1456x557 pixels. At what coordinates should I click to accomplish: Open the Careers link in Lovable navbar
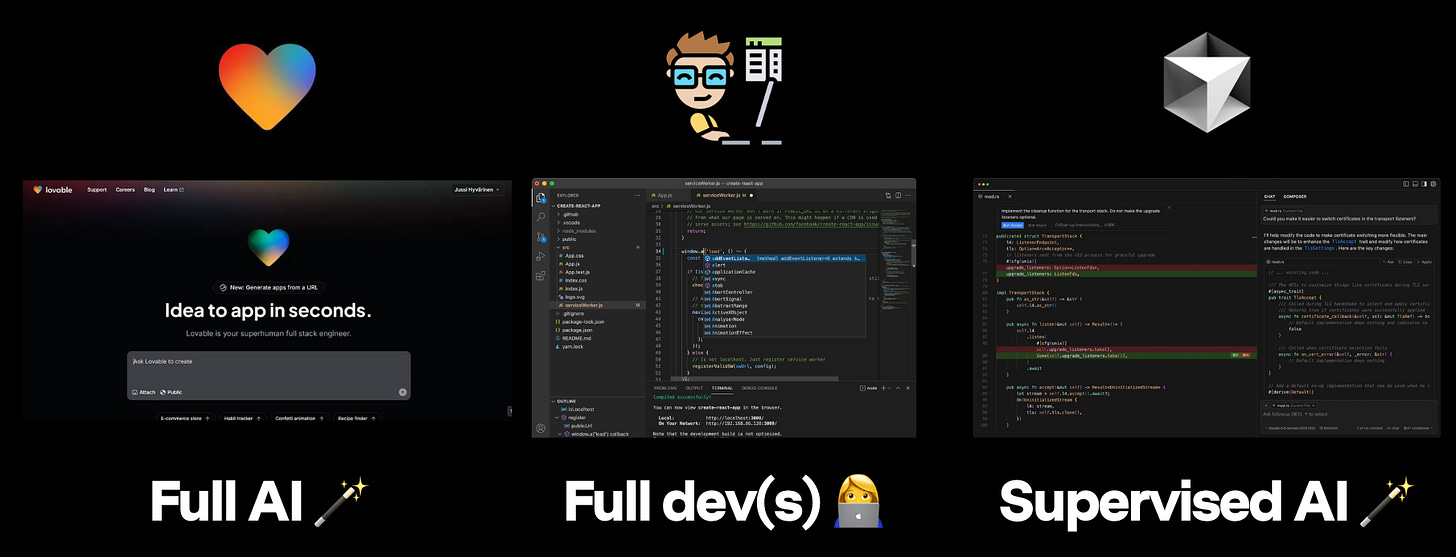pyautogui.click(x=125, y=189)
